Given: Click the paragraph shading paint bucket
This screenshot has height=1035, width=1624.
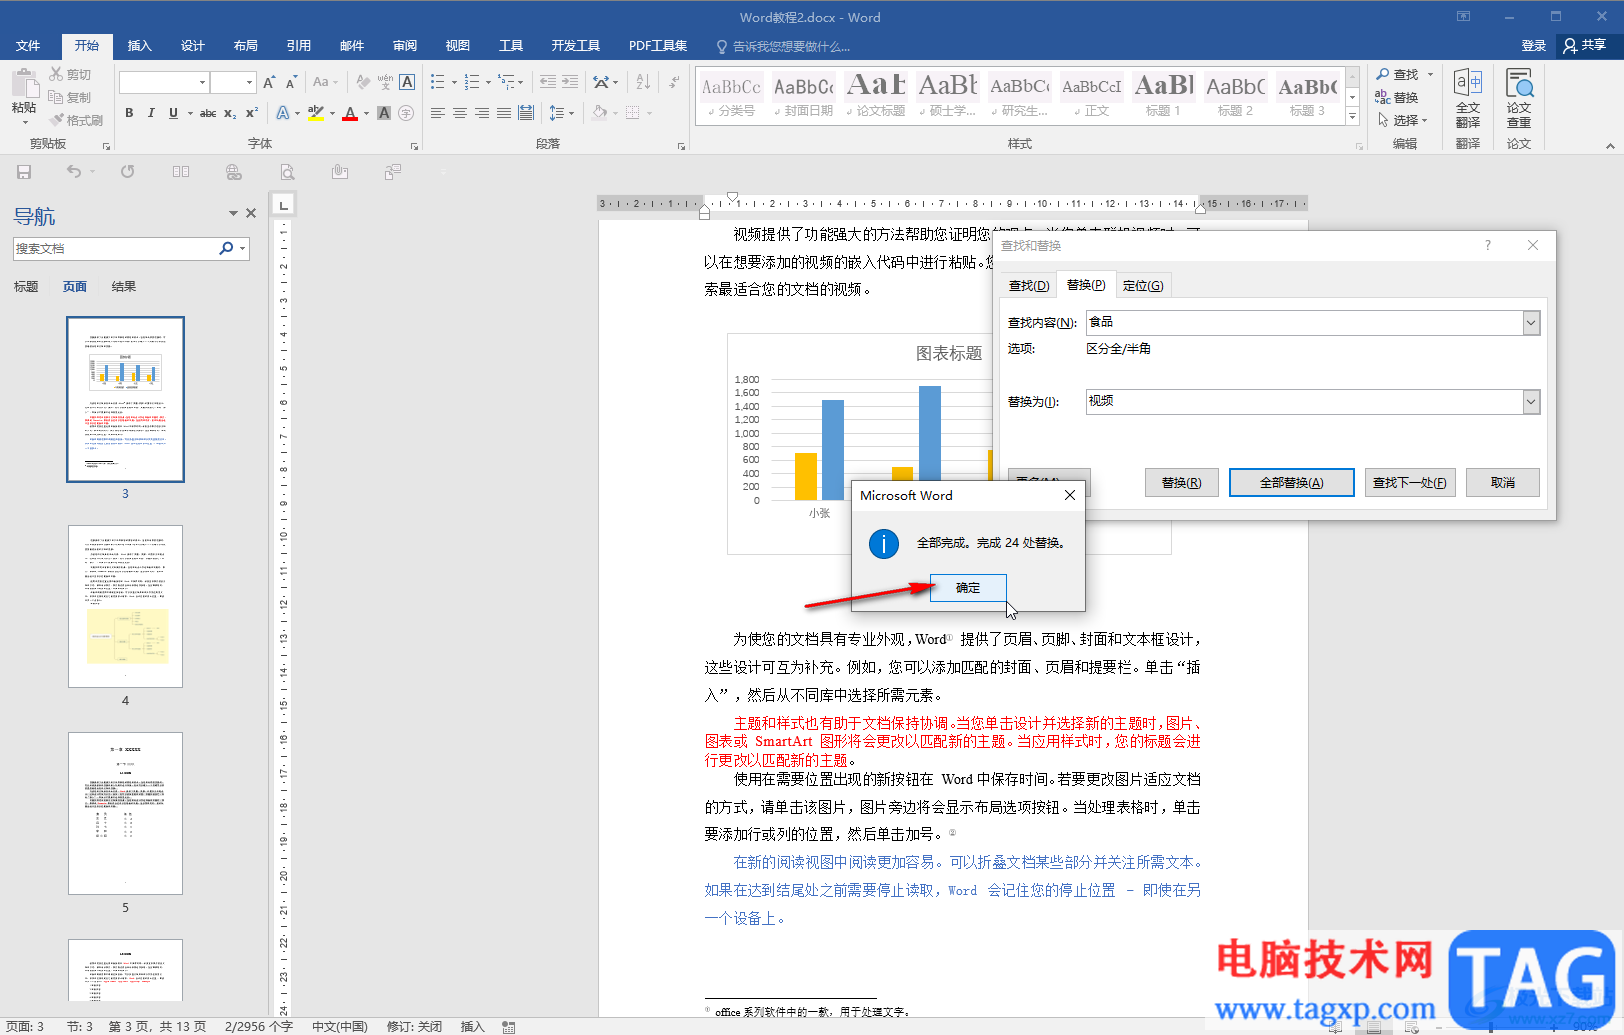Looking at the screenshot, I should [x=599, y=113].
